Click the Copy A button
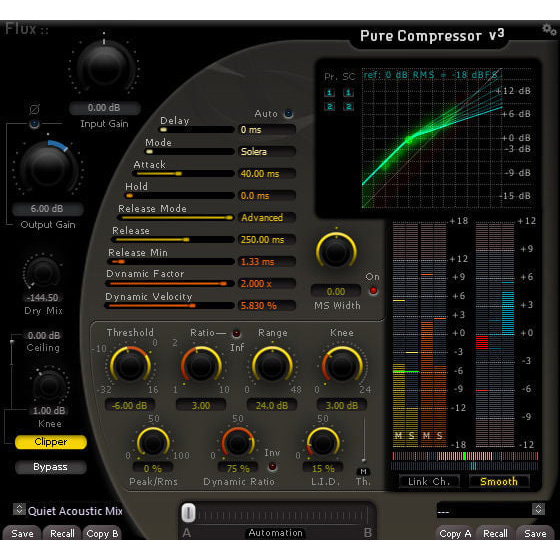 point(455,533)
